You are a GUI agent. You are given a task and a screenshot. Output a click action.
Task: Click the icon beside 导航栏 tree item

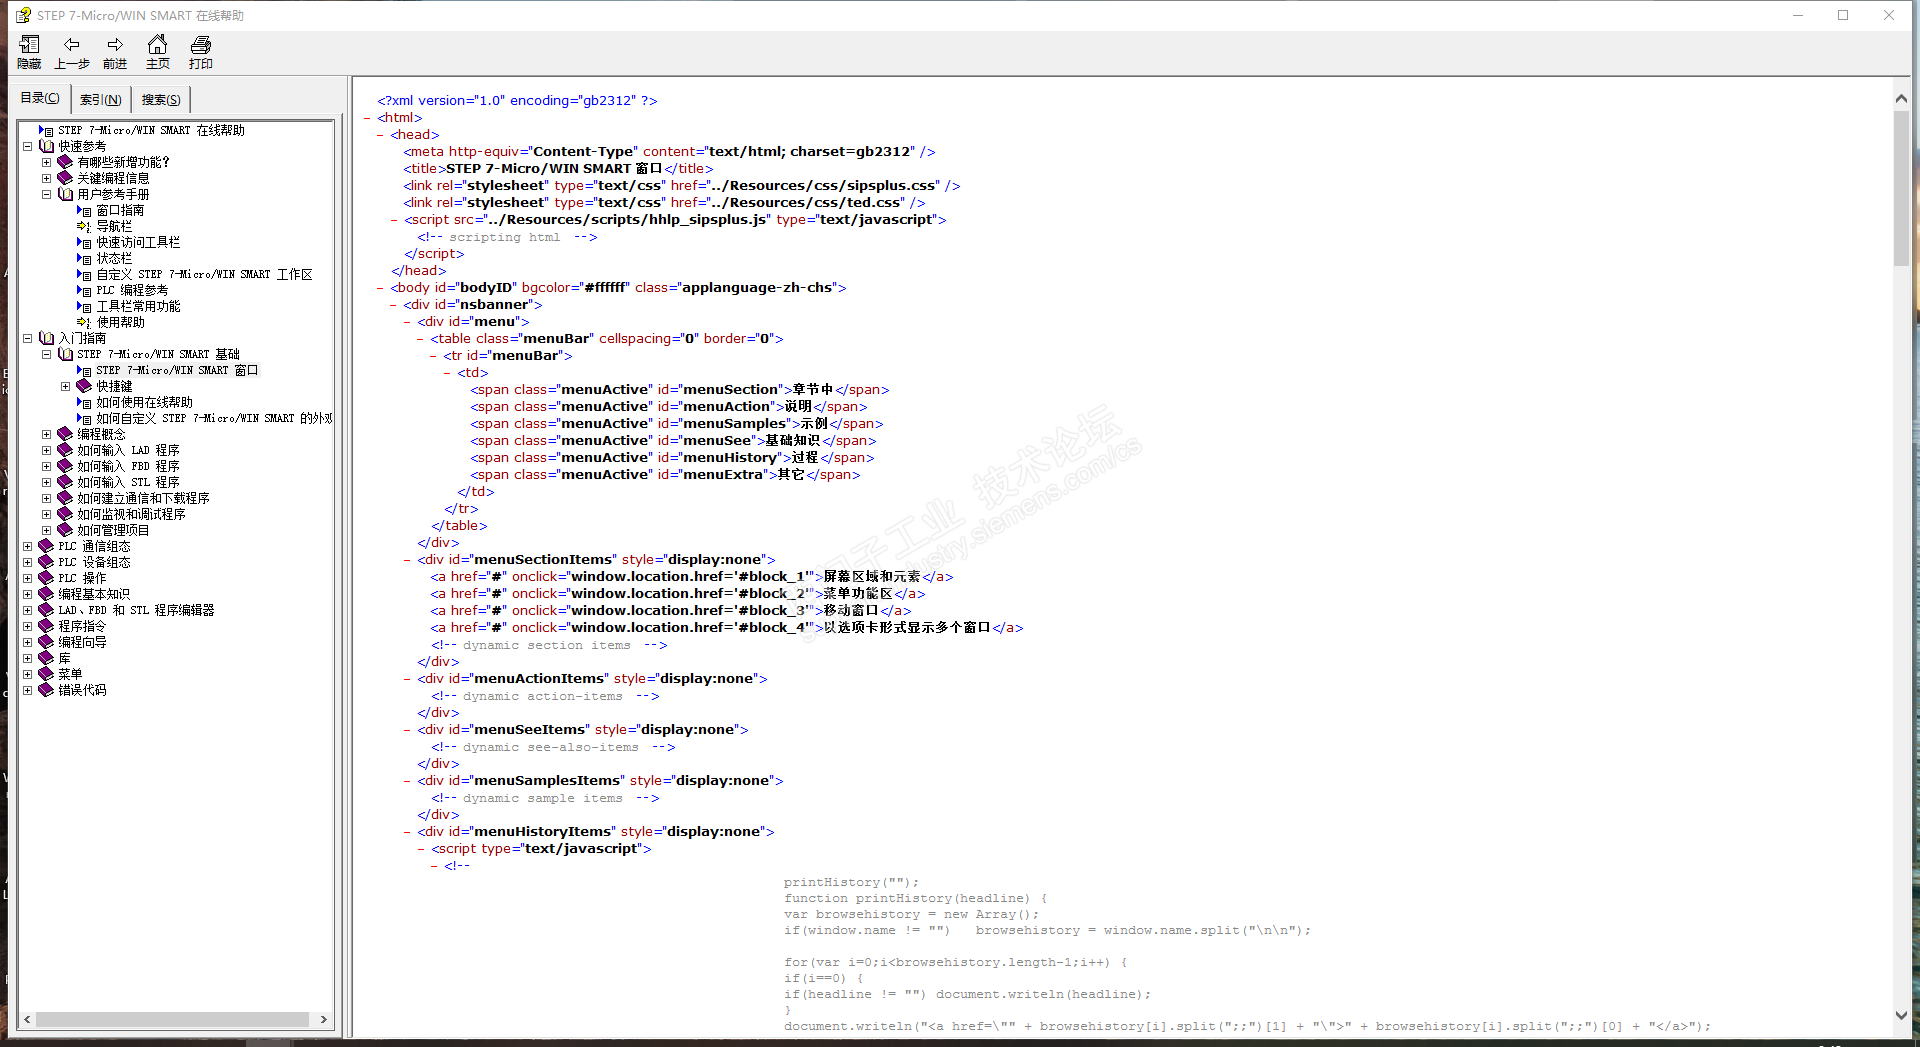[x=84, y=226]
